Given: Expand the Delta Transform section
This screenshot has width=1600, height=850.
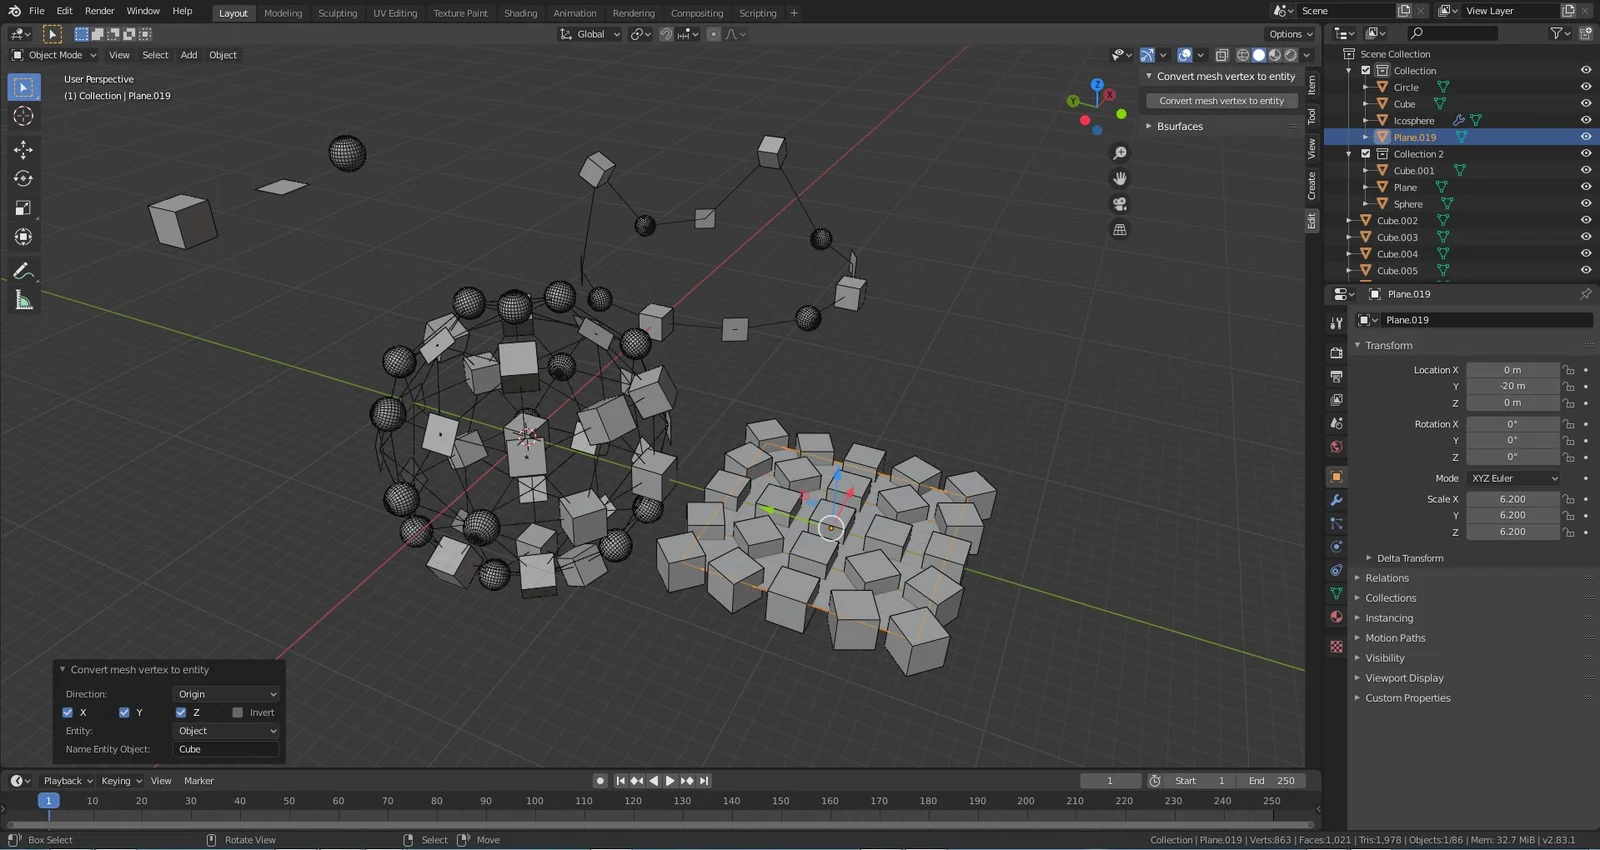Looking at the screenshot, I should tap(1409, 558).
